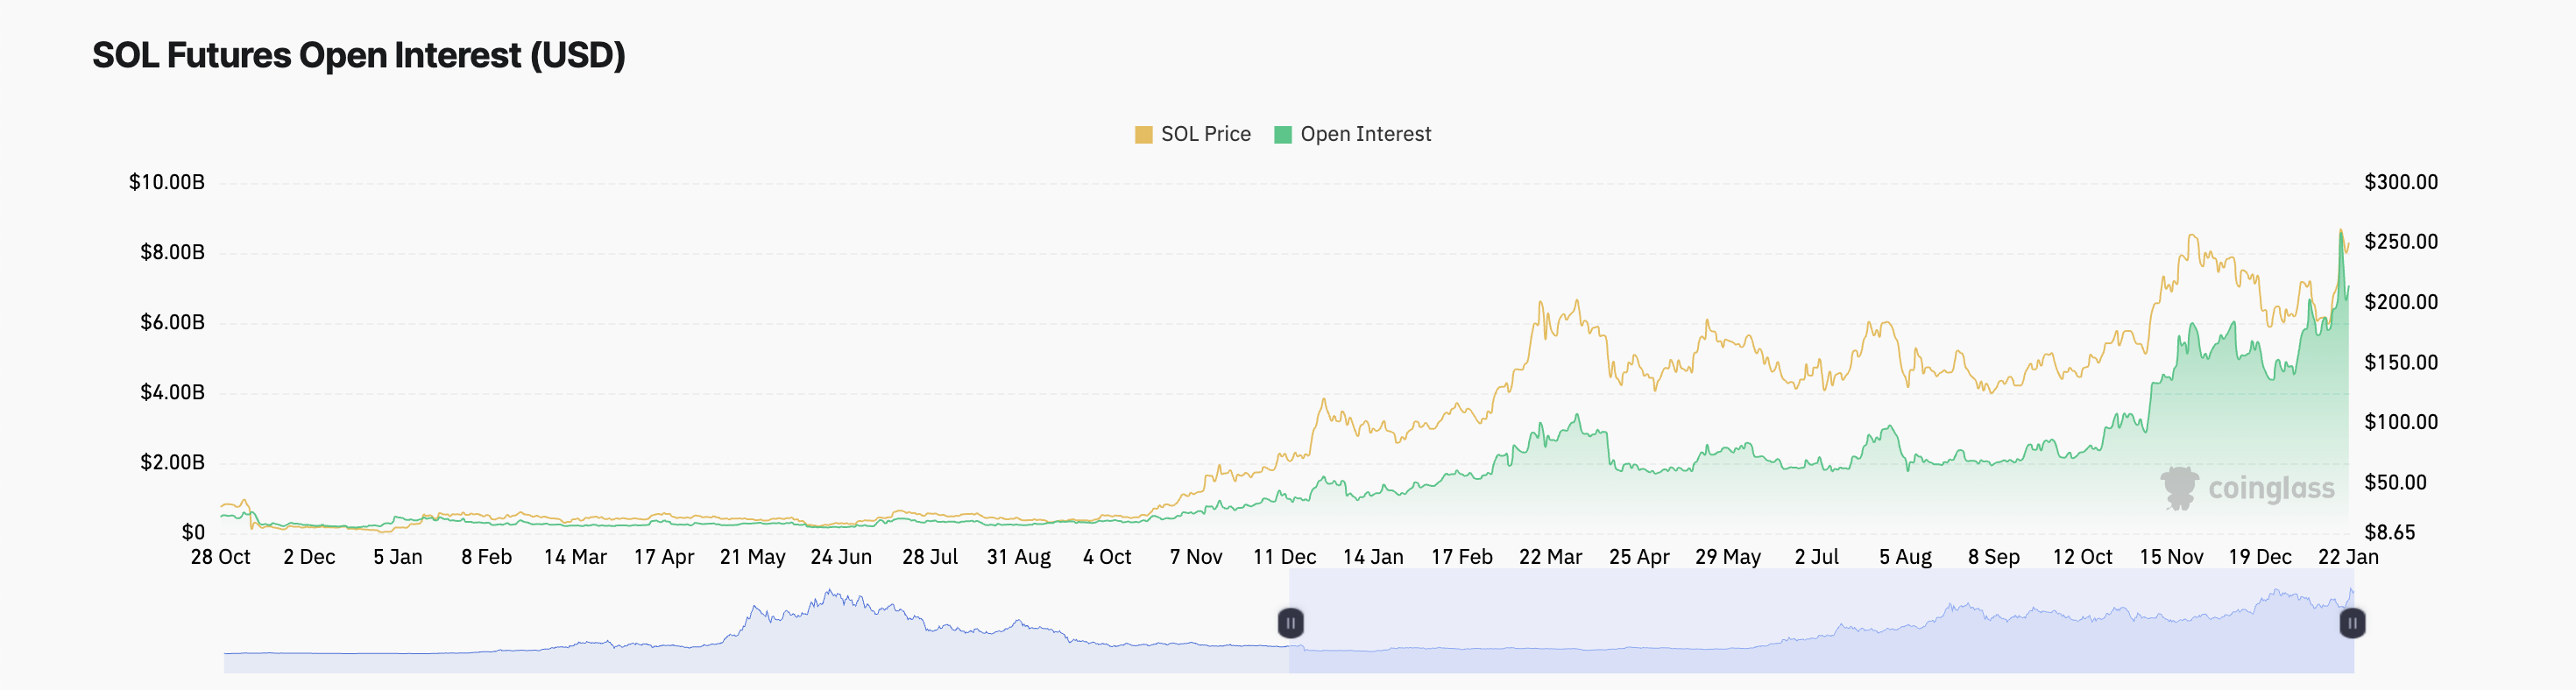Click the 5 Aug date label
The width and height of the screenshot is (2576, 690).
pyautogui.click(x=1905, y=557)
